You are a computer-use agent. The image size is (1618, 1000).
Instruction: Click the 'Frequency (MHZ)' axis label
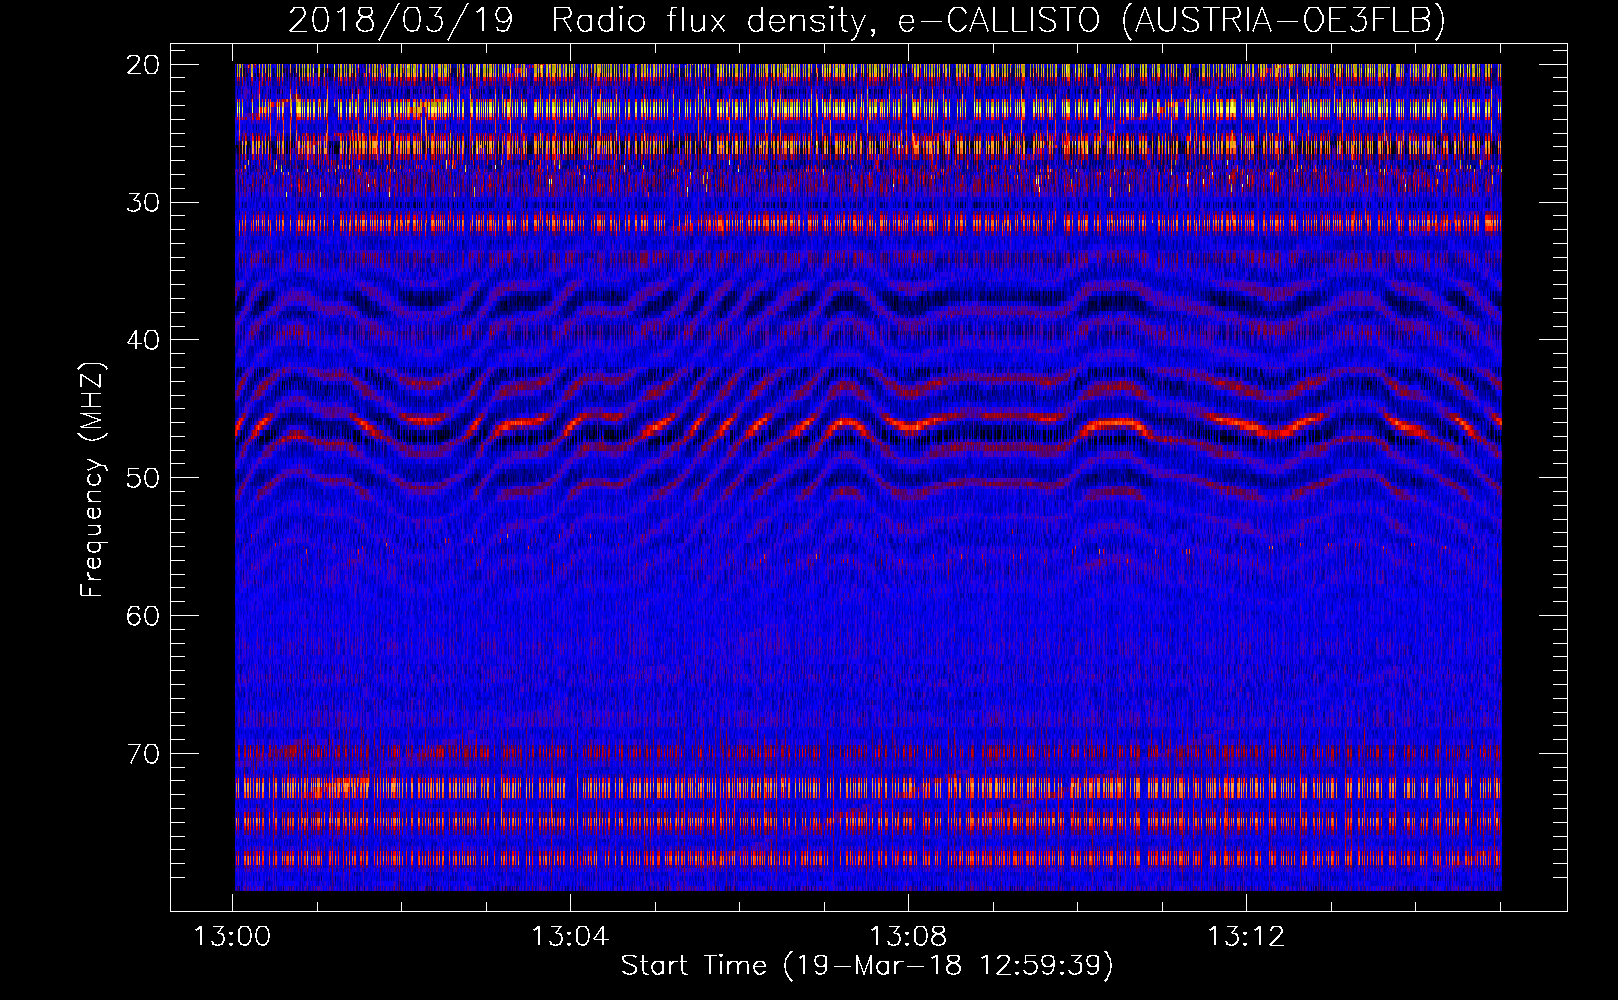(x=92, y=480)
